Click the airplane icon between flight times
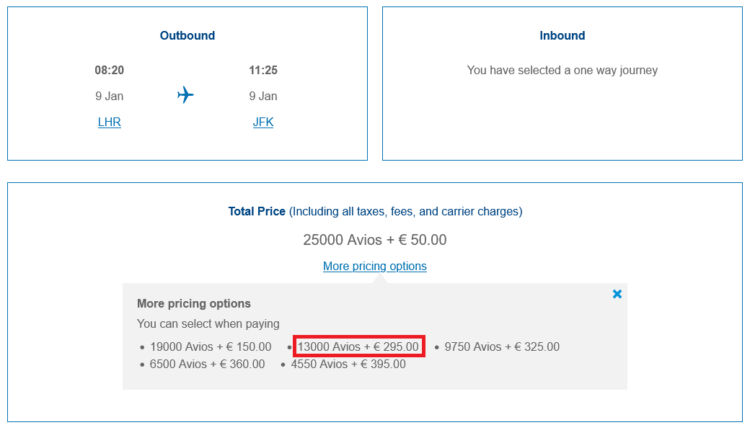750x425 pixels. coord(185,95)
